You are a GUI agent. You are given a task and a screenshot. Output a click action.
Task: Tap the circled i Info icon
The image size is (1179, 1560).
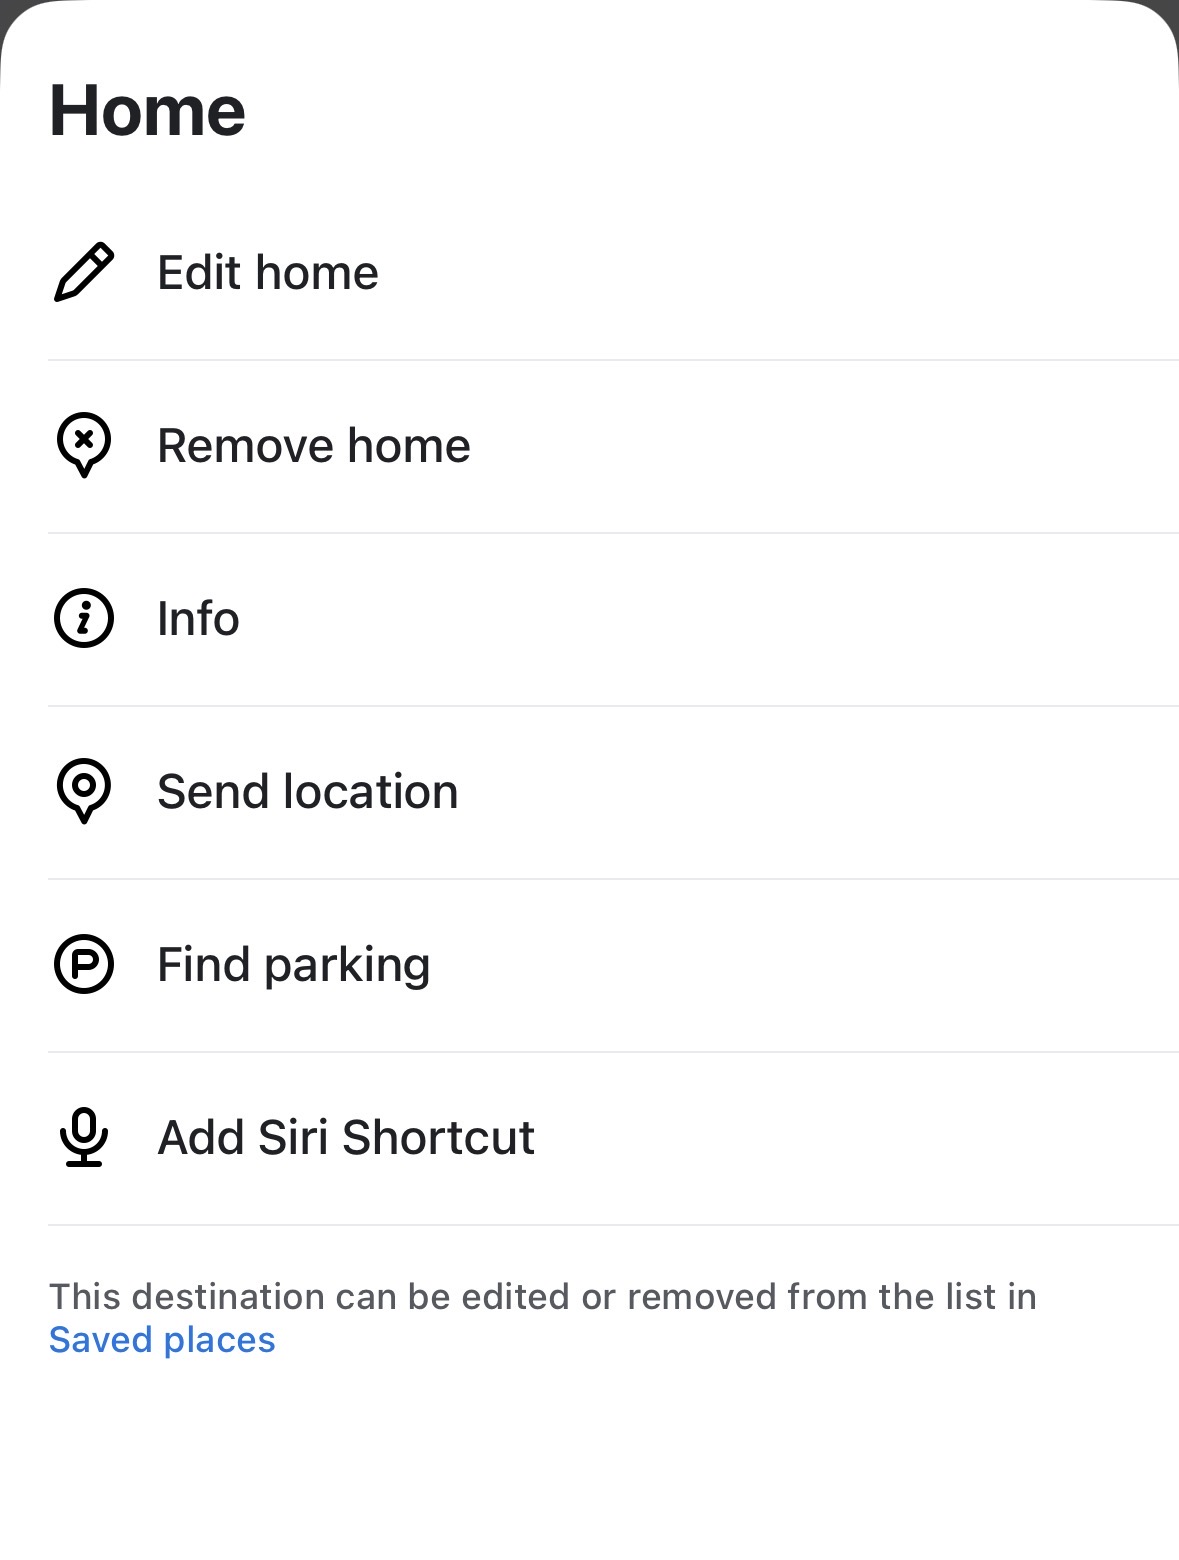click(x=84, y=618)
